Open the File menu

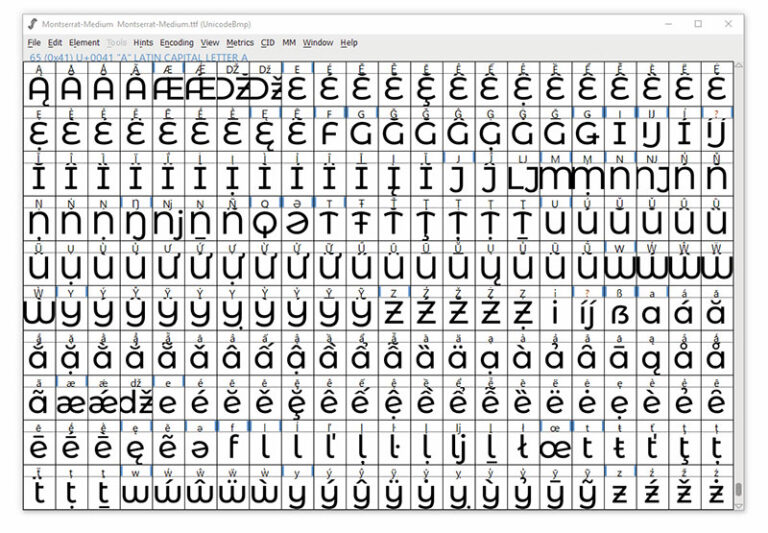[x=34, y=43]
